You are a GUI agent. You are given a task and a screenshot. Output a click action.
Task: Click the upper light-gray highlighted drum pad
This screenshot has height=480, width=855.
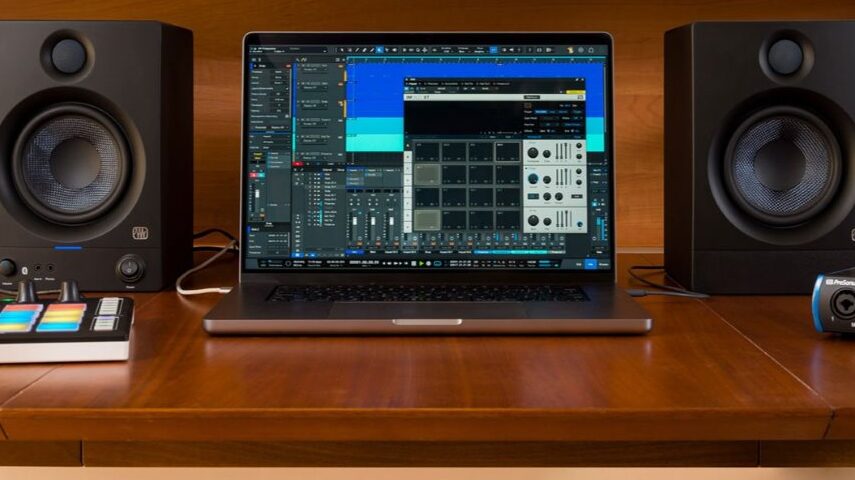(x=427, y=174)
